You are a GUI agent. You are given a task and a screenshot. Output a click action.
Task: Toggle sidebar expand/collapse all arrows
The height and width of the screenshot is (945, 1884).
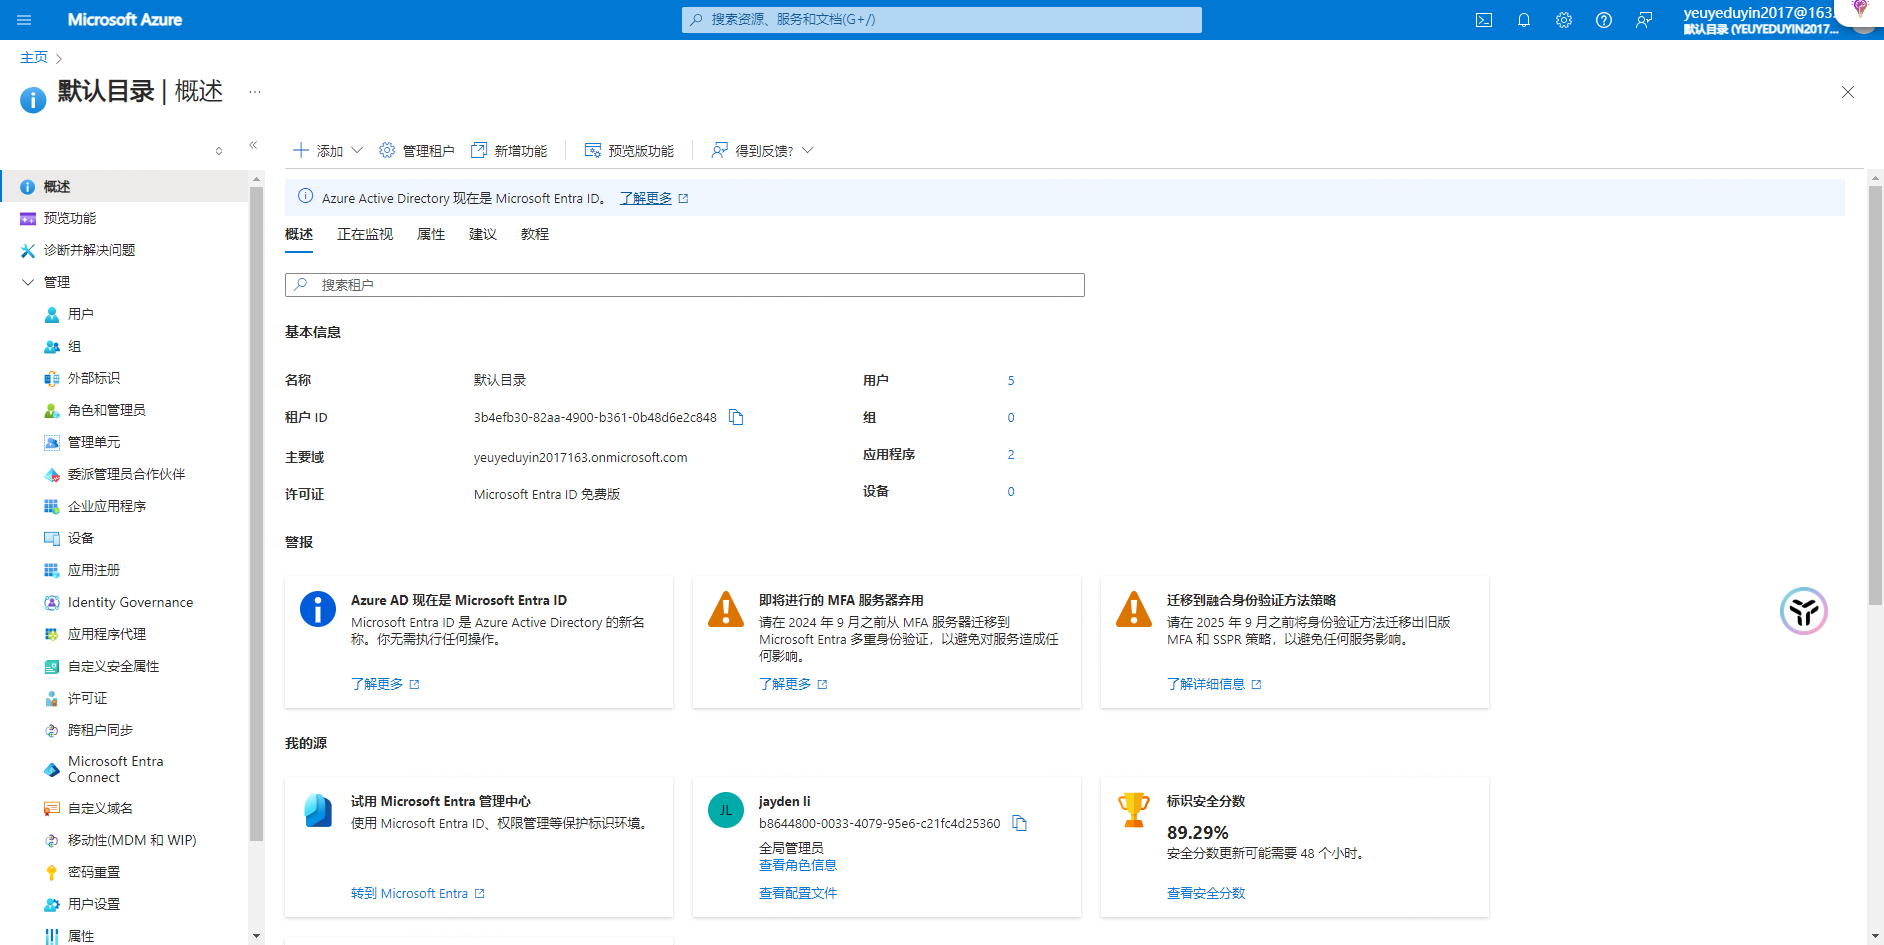[x=219, y=151]
